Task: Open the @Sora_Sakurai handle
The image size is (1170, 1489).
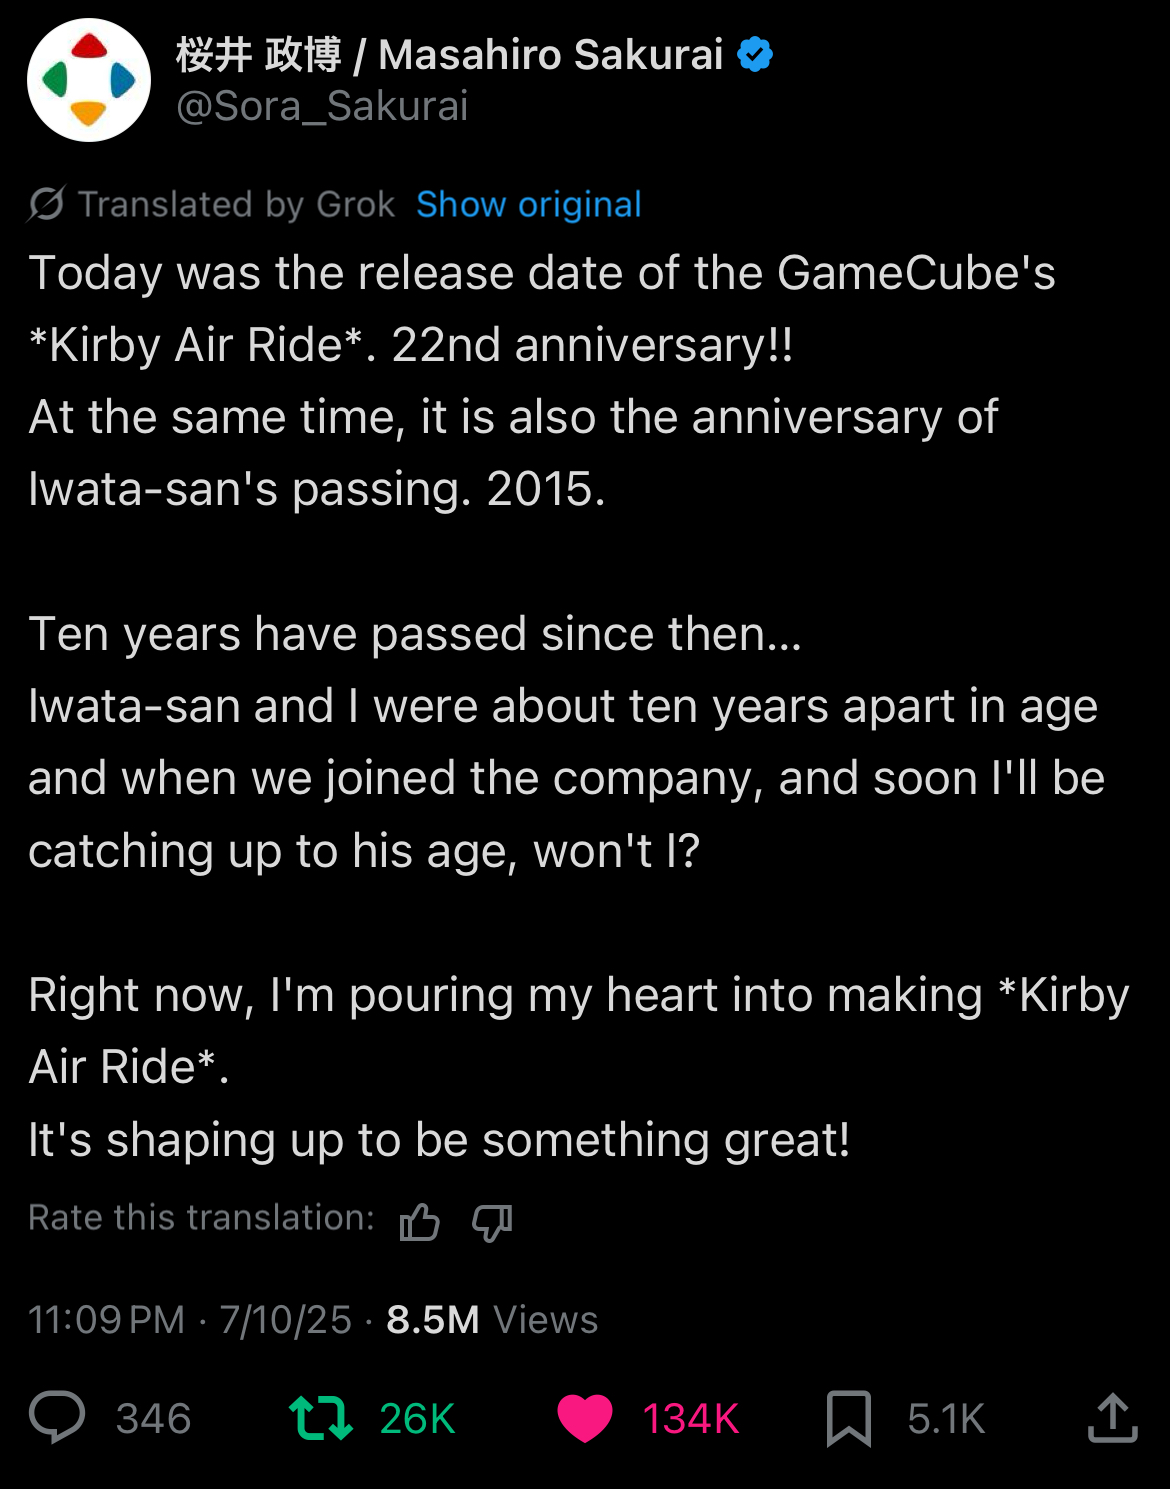Action: (x=322, y=106)
